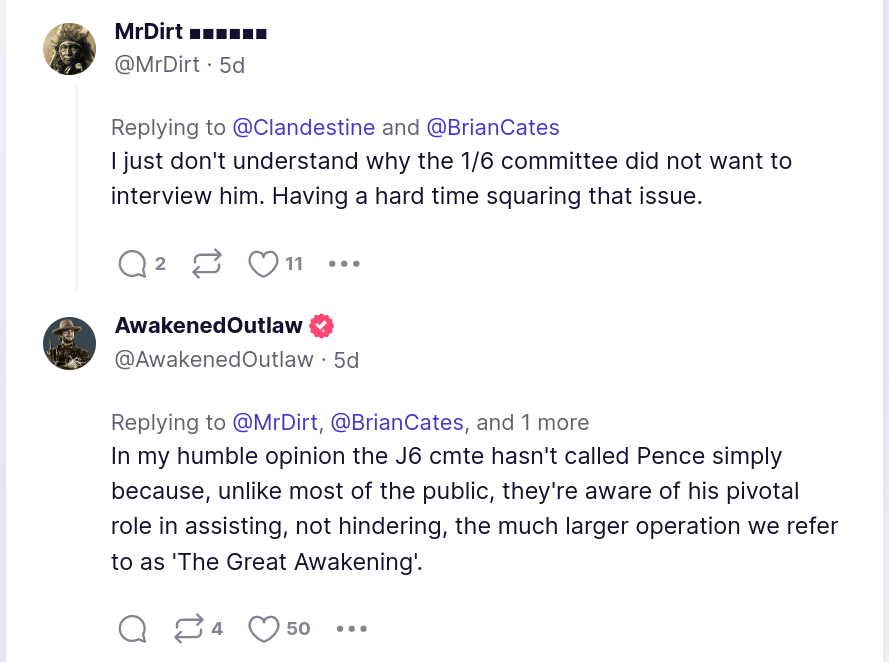Open MrDirt's post via the 5d timestamp
The width and height of the screenshot is (889, 662).
232,65
